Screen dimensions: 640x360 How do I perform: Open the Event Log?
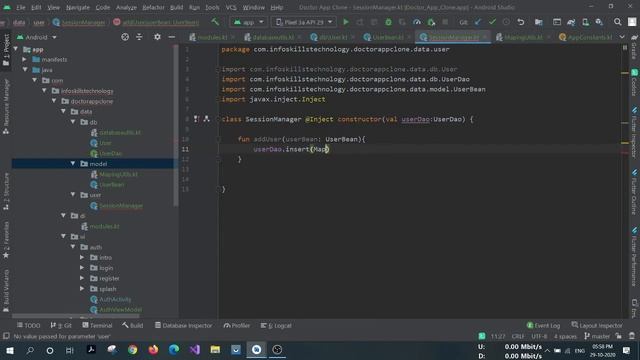[x=543, y=325]
